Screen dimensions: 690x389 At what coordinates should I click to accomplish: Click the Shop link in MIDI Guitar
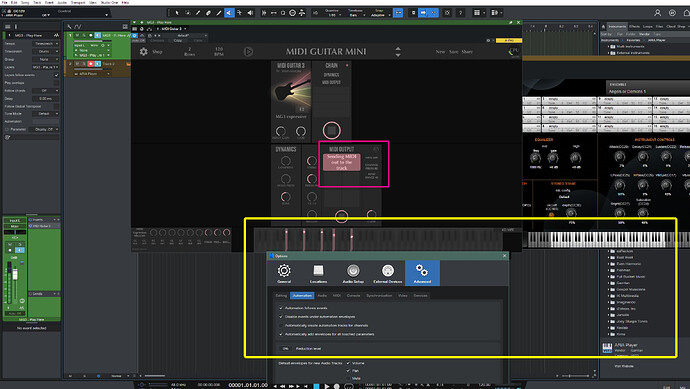coord(157,51)
